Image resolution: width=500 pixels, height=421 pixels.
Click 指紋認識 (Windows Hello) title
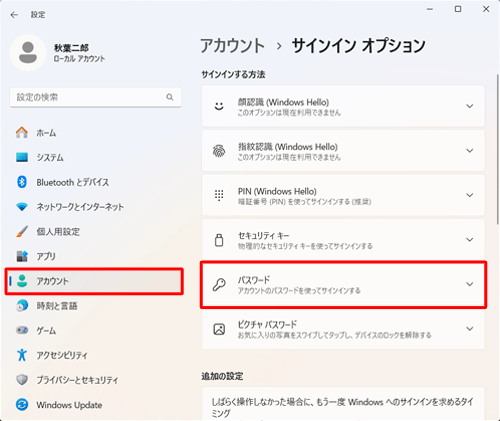[x=288, y=147]
